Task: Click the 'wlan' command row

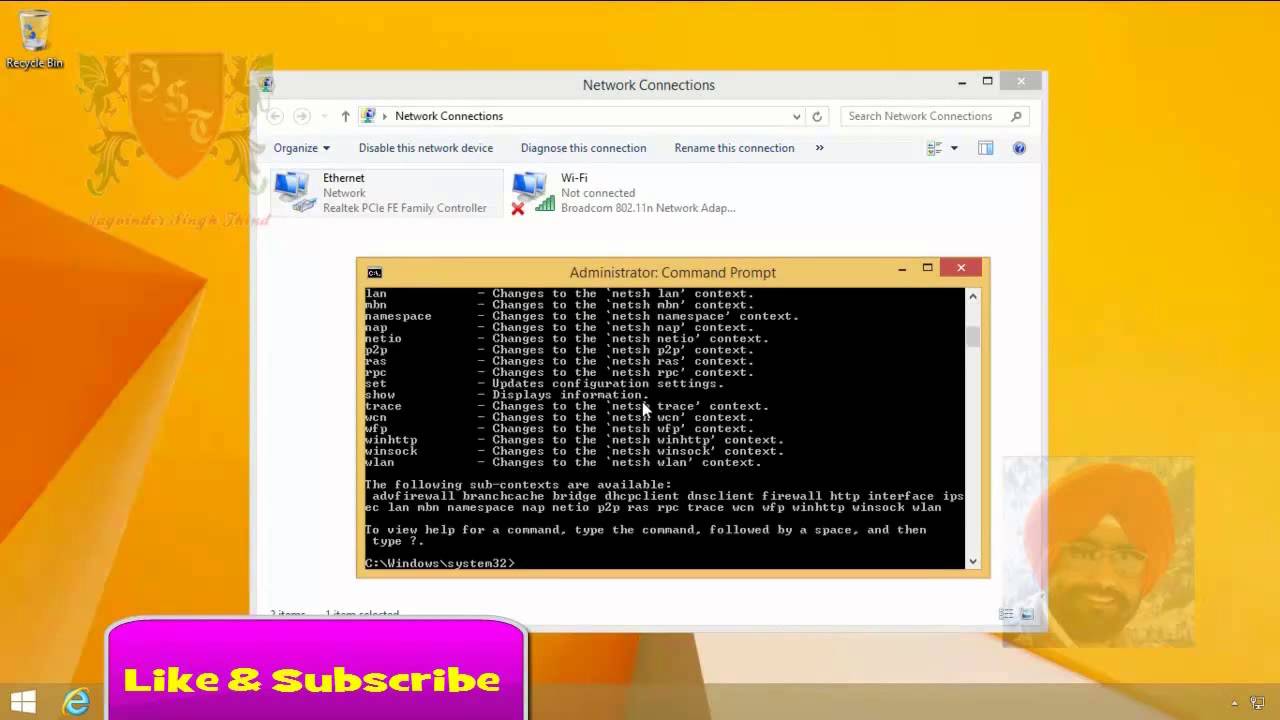Action: (x=563, y=462)
